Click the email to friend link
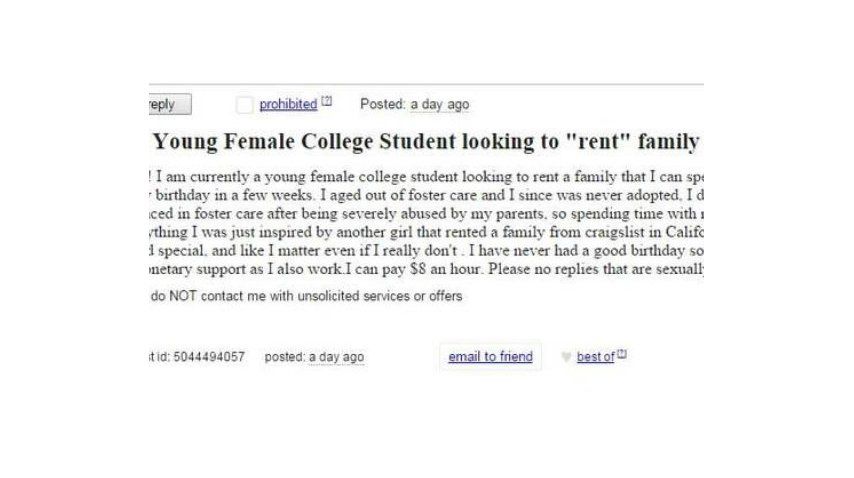This screenshot has height=478, width=854. (490, 357)
